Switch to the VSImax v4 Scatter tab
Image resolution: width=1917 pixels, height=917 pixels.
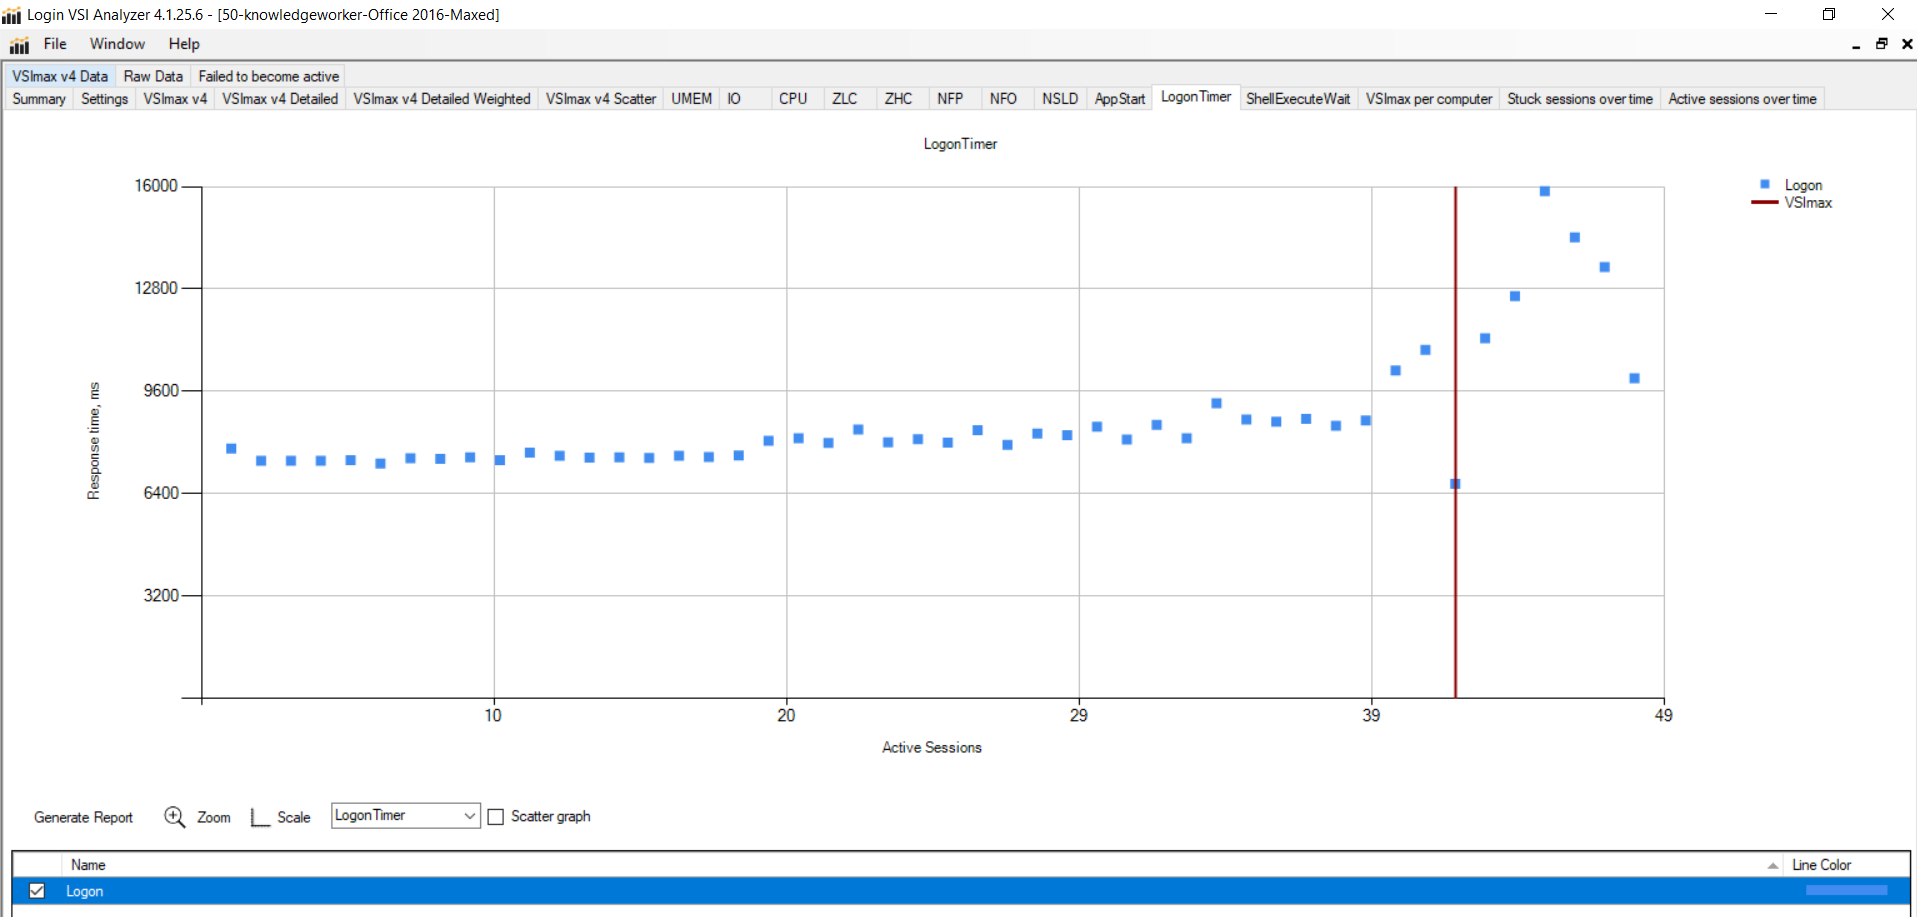coord(600,99)
